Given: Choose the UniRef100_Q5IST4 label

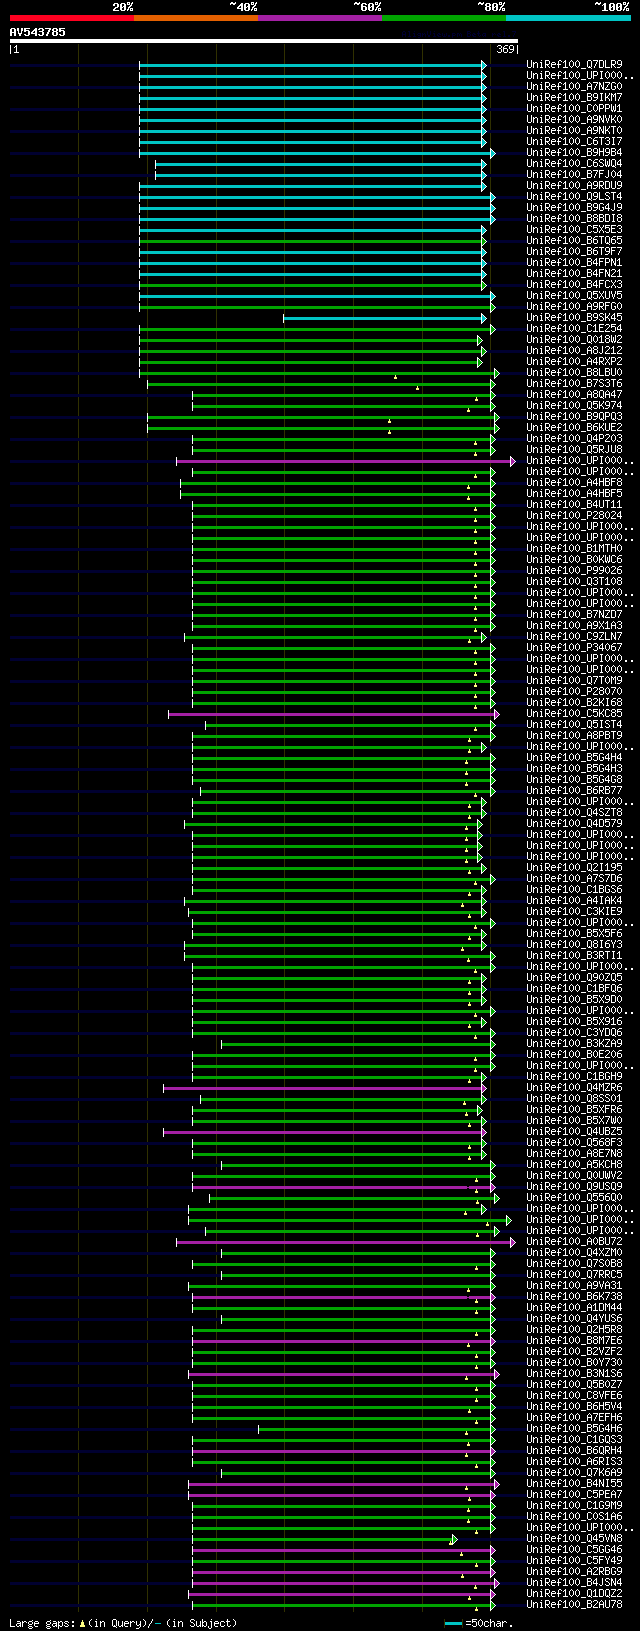Looking at the screenshot, I should pyautogui.click(x=574, y=725).
